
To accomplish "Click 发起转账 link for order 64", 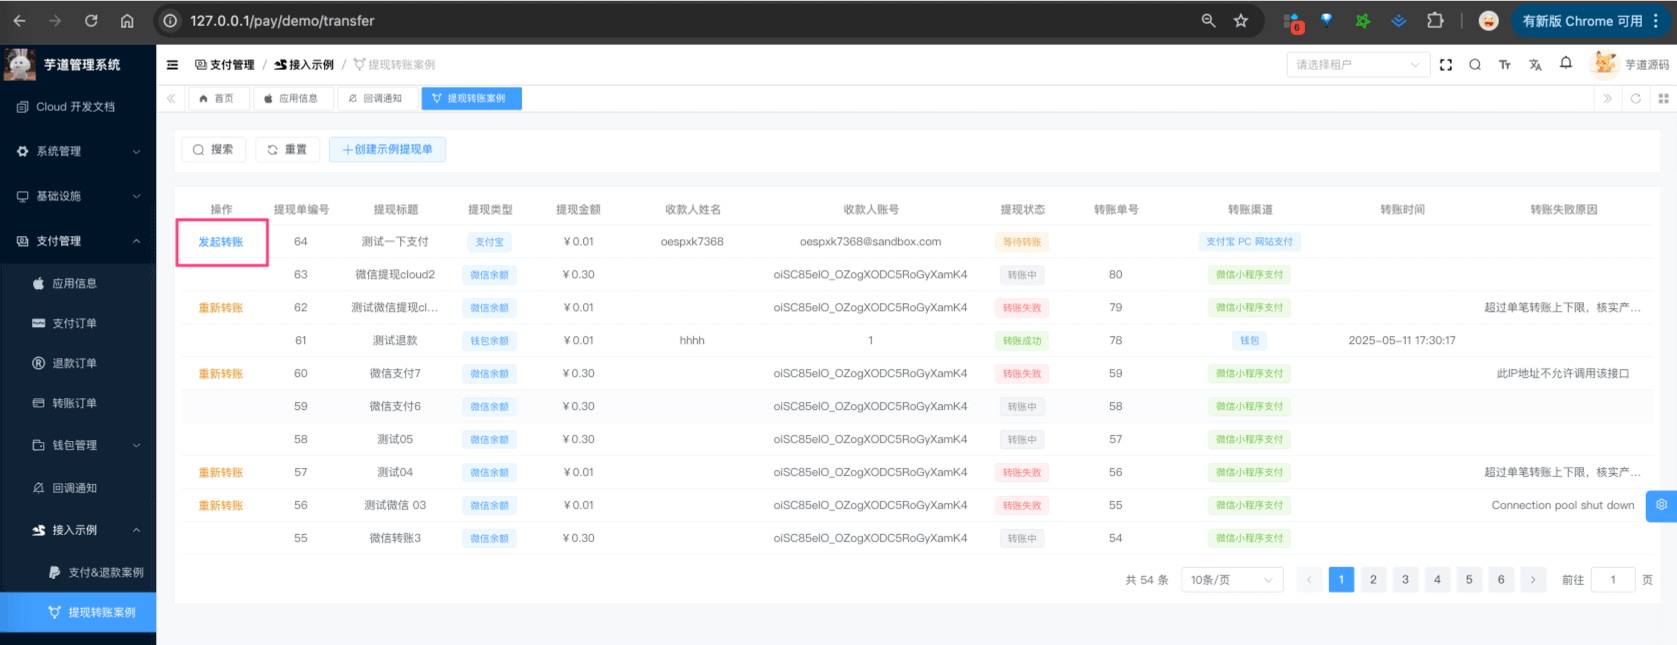I will click(221, 242).
